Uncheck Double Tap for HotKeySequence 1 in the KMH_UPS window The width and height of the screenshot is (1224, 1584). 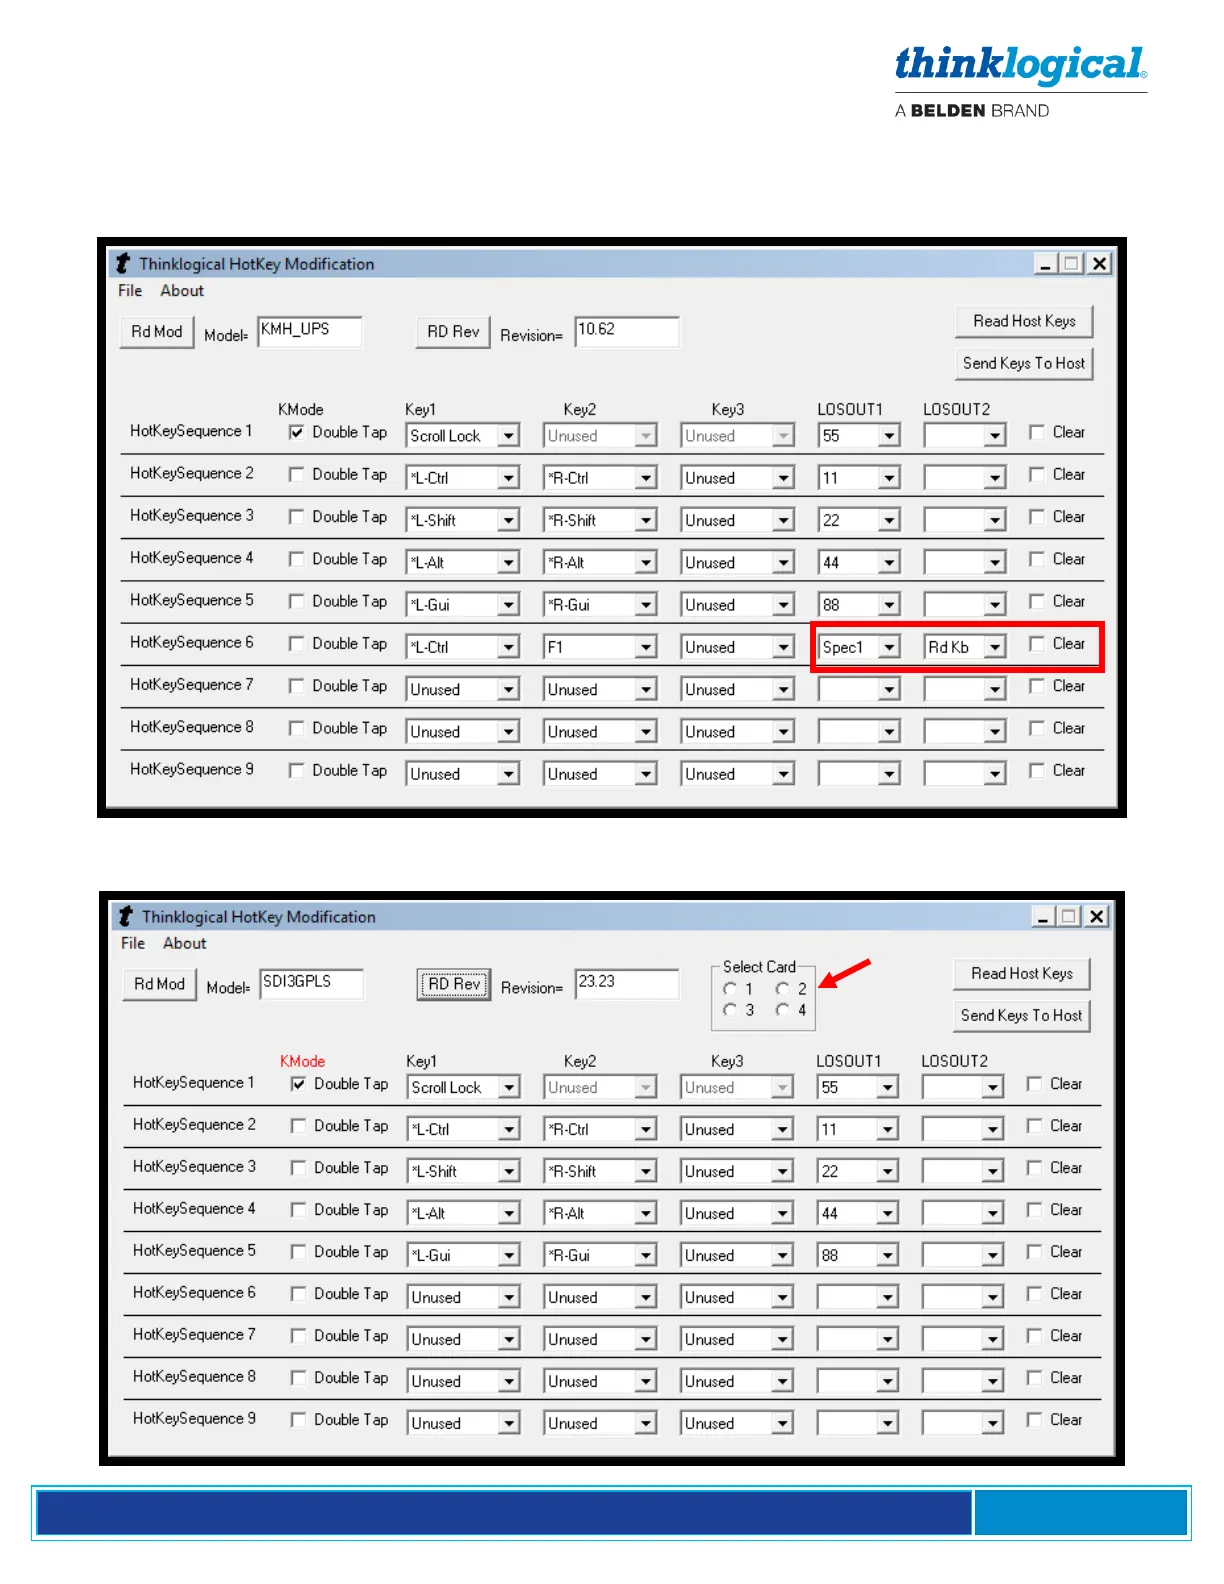[x=296, y=432]
